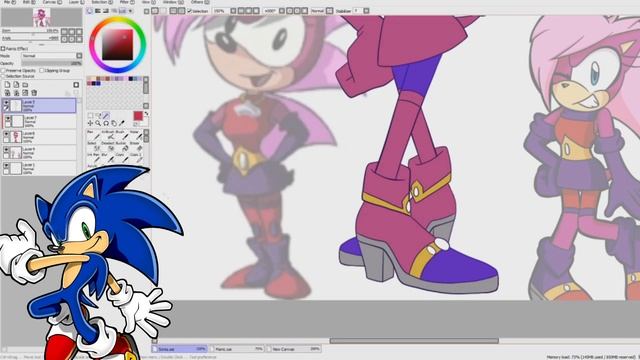
Task: Choose the Lasso selection tool
Action: [x=98, y=116]
